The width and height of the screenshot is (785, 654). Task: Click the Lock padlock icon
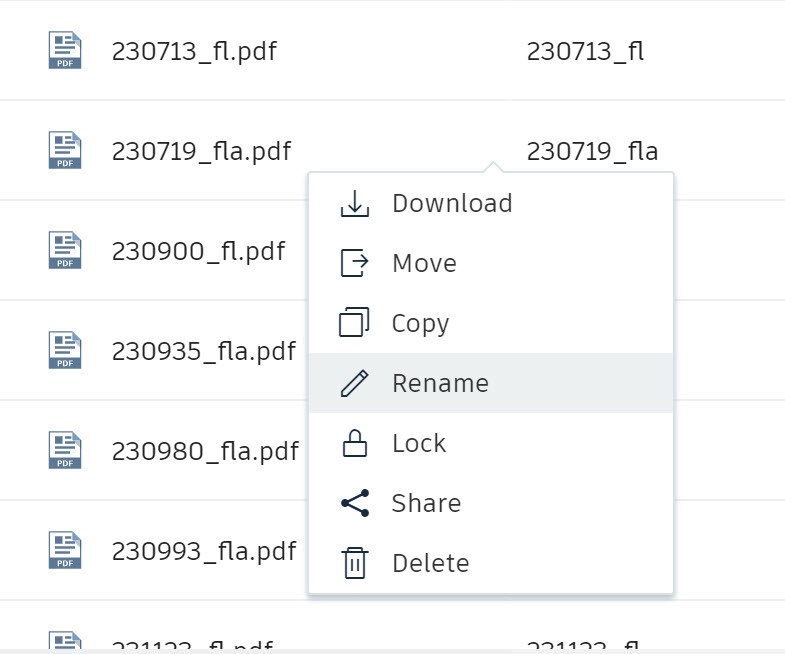tap(354, 443)
